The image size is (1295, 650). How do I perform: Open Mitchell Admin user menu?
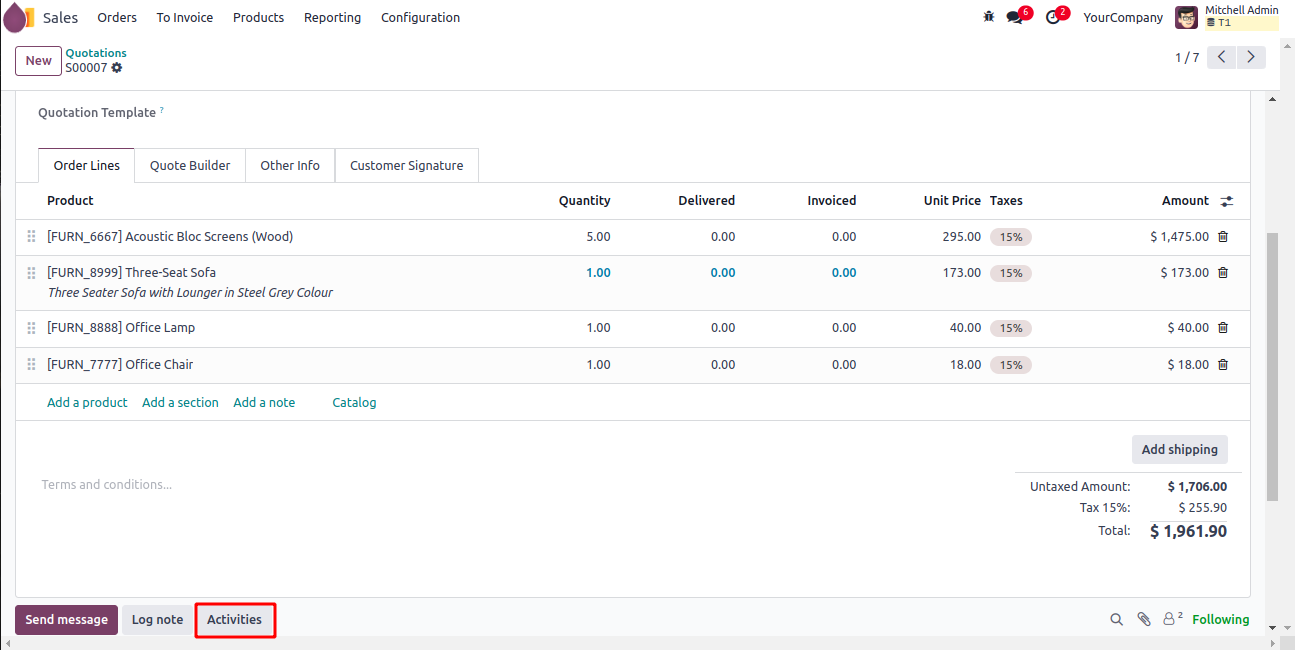click(x=1226, y=17)
